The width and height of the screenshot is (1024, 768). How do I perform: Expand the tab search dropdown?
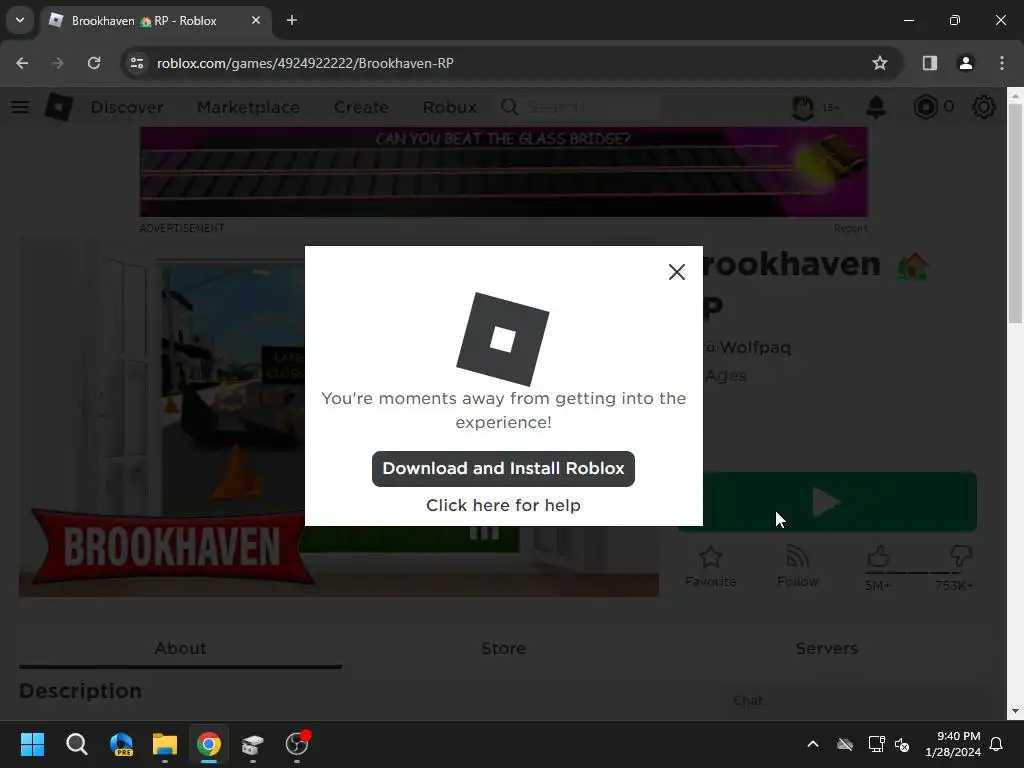[x=20, y=20]
